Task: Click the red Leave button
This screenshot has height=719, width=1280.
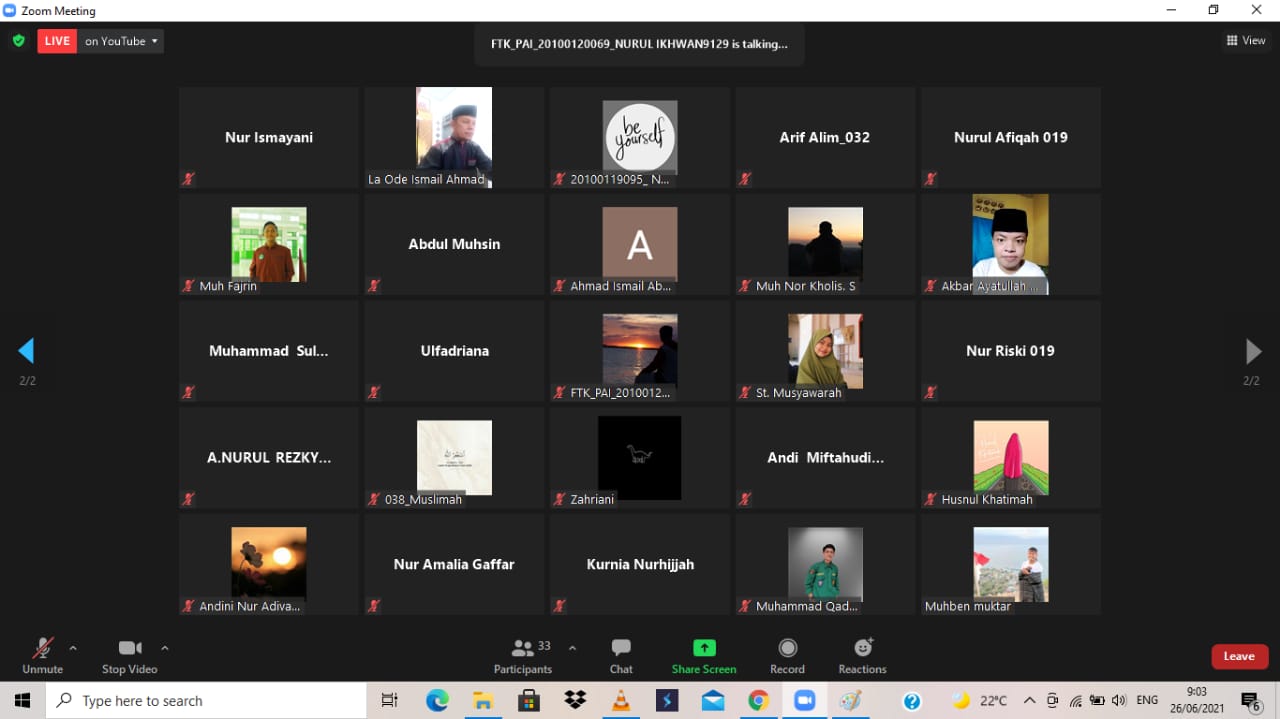Action: (1239, 656)
